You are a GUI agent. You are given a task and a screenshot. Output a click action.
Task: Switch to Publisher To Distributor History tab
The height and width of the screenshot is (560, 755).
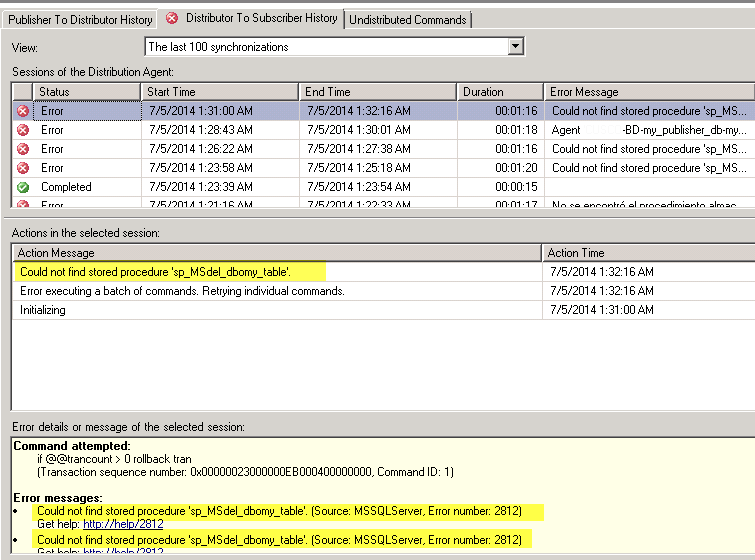pyautogui.click(x=80, y=20)
